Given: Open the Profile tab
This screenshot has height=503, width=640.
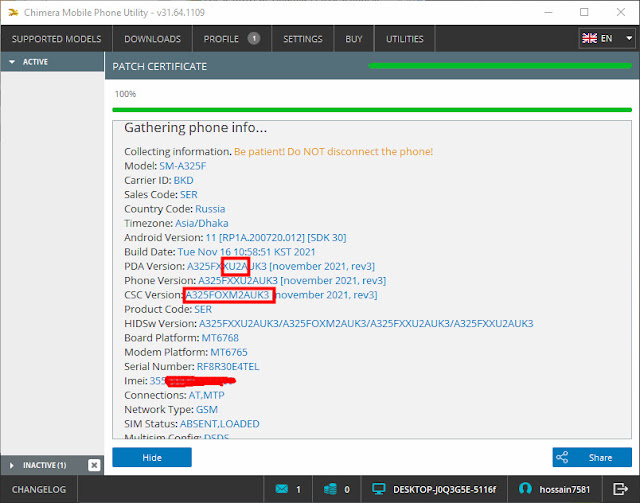Looking at the screenshot, I should click(x=231, y=39).
